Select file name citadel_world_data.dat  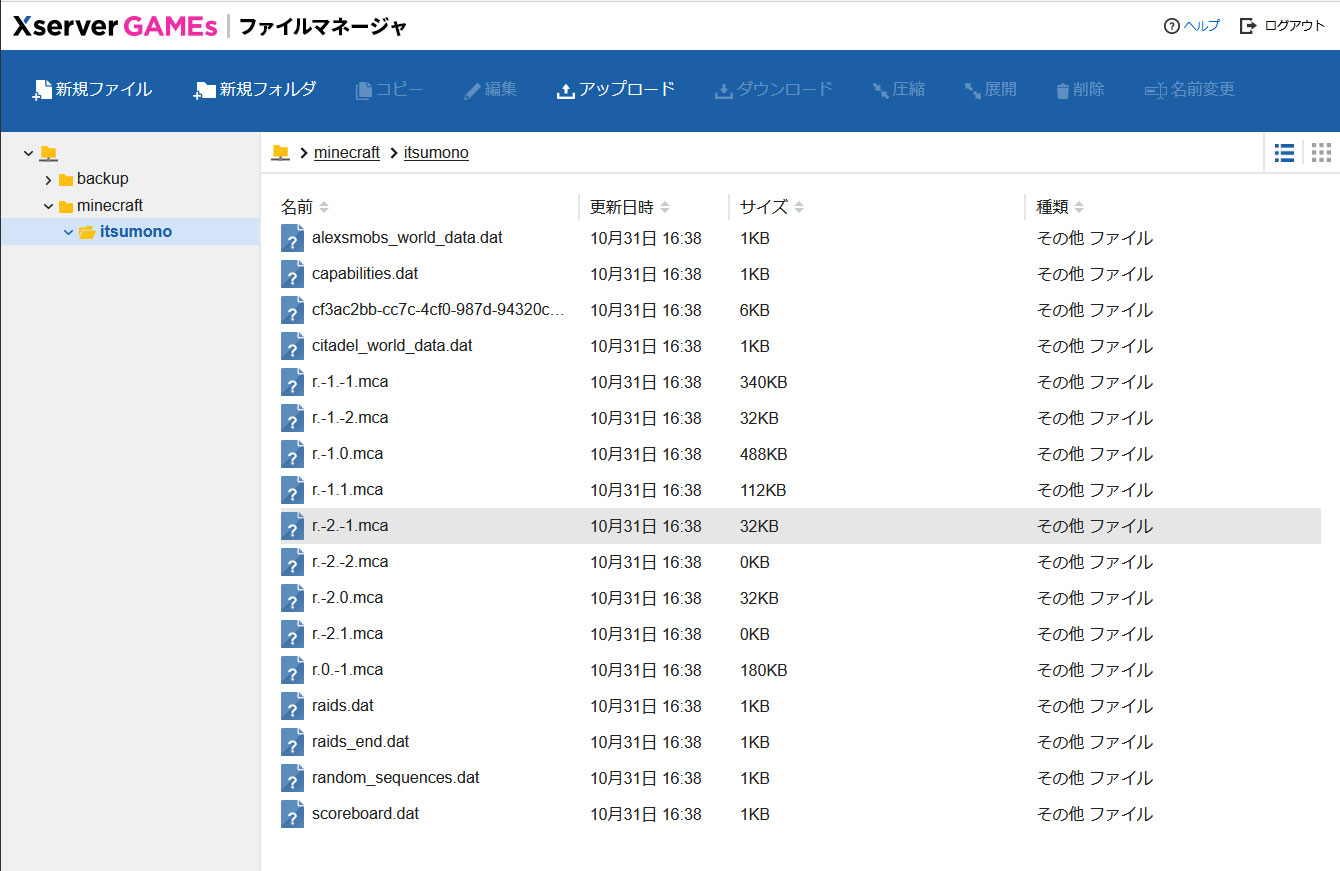[x=392, y=346]
